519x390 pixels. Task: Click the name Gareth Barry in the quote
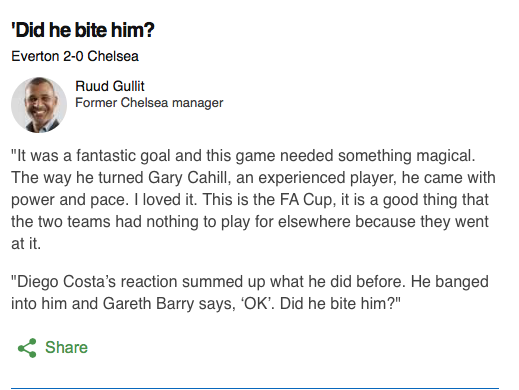[x=148, y=304]
